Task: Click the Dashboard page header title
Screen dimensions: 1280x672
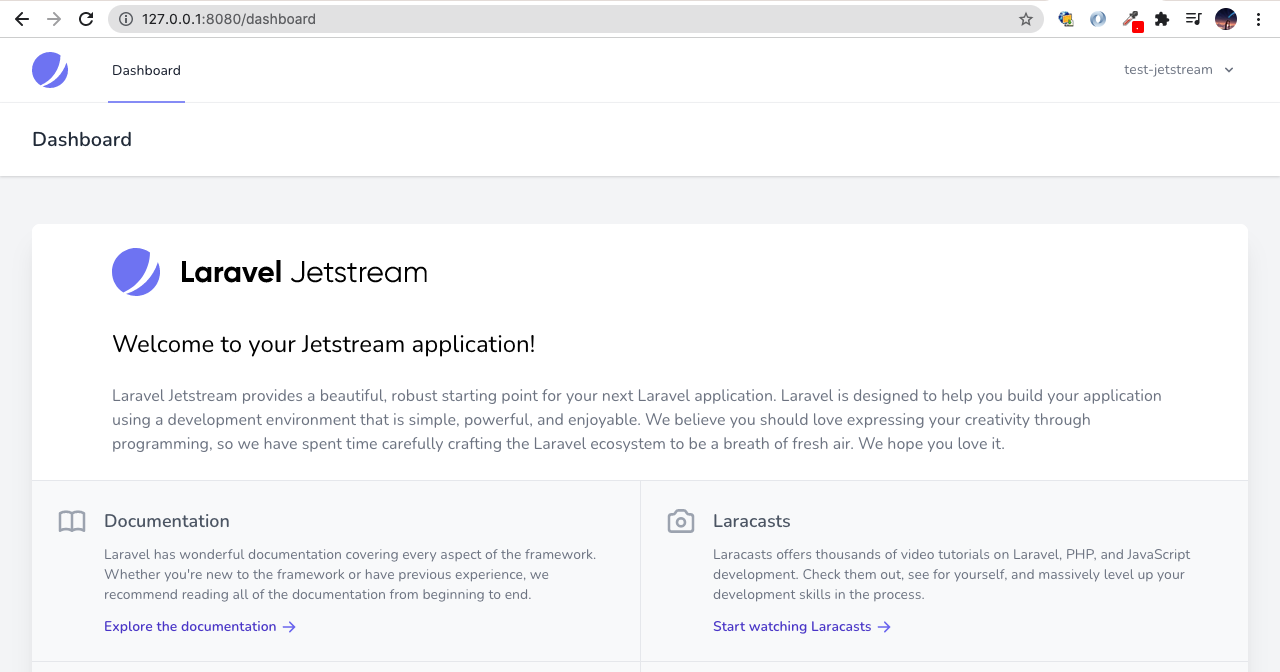Action: click(82, 139)
